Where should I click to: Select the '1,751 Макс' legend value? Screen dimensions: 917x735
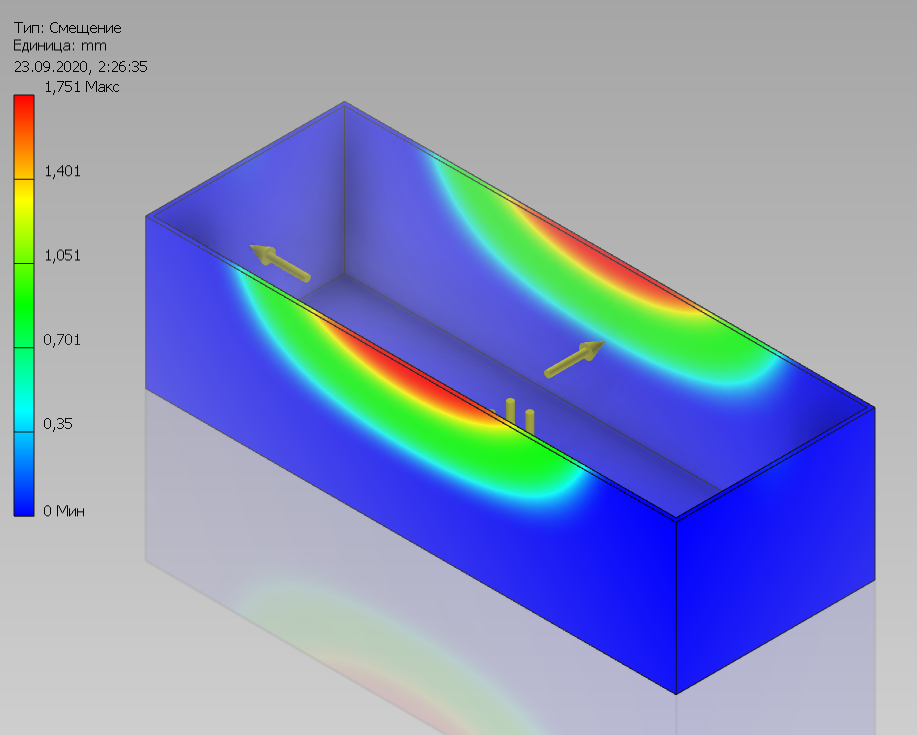click(82, 87)
